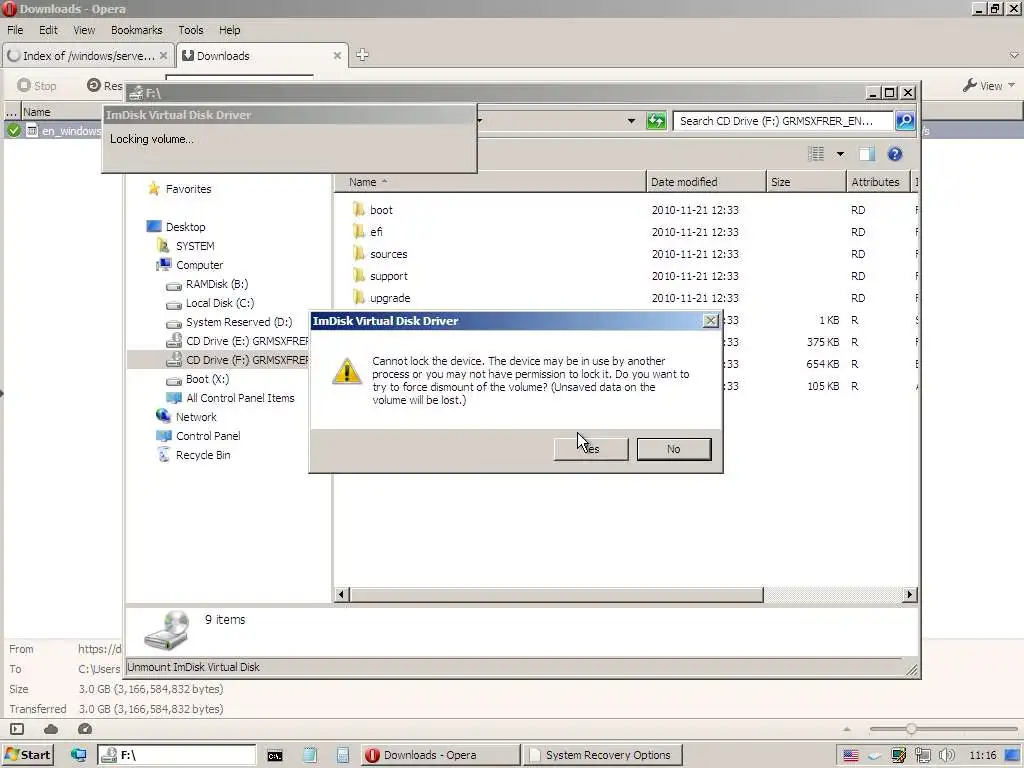
Task: Open the command prompt taskbar icon
Action: coord(275,756)
